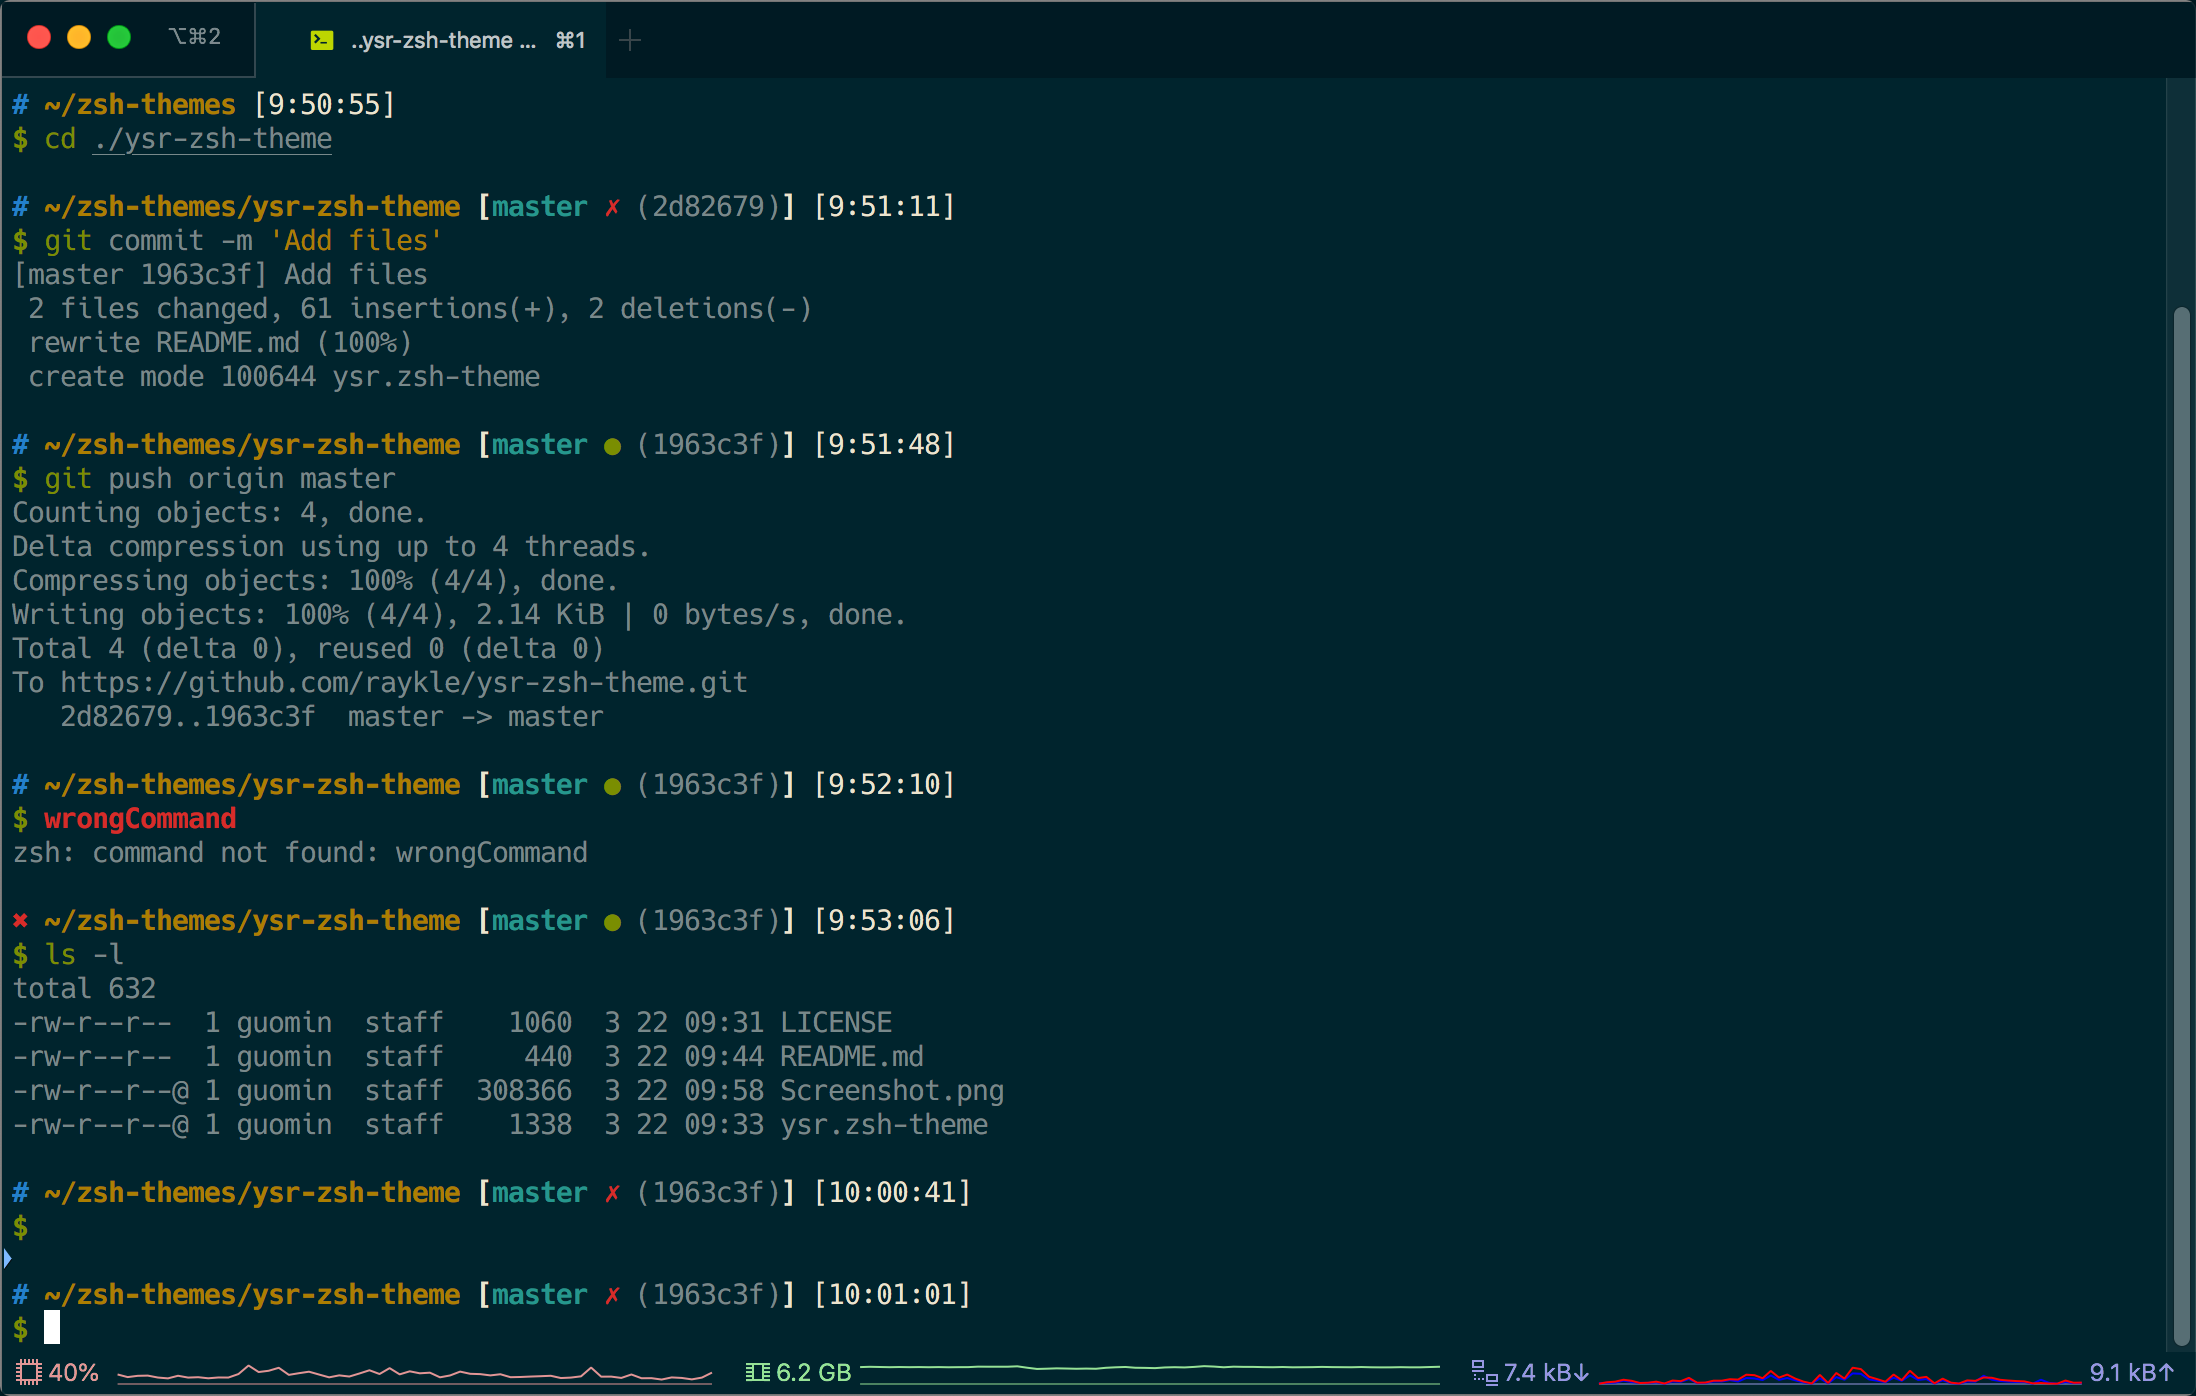Click the blue mark arrow in left margin

7,1258
